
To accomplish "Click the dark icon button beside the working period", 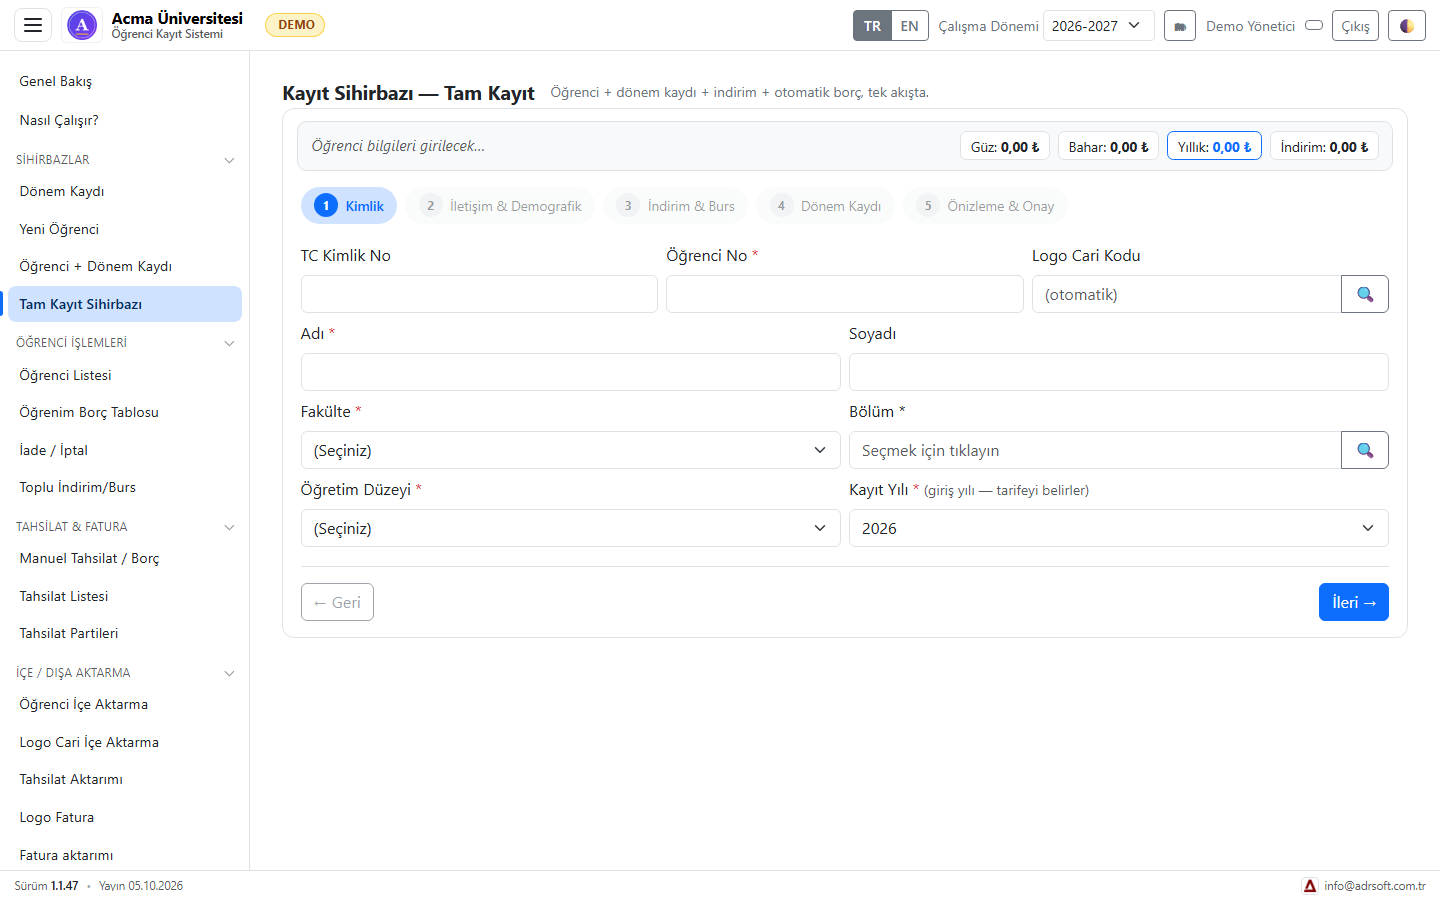I will pyautogui.click(x=1180, y=26).
